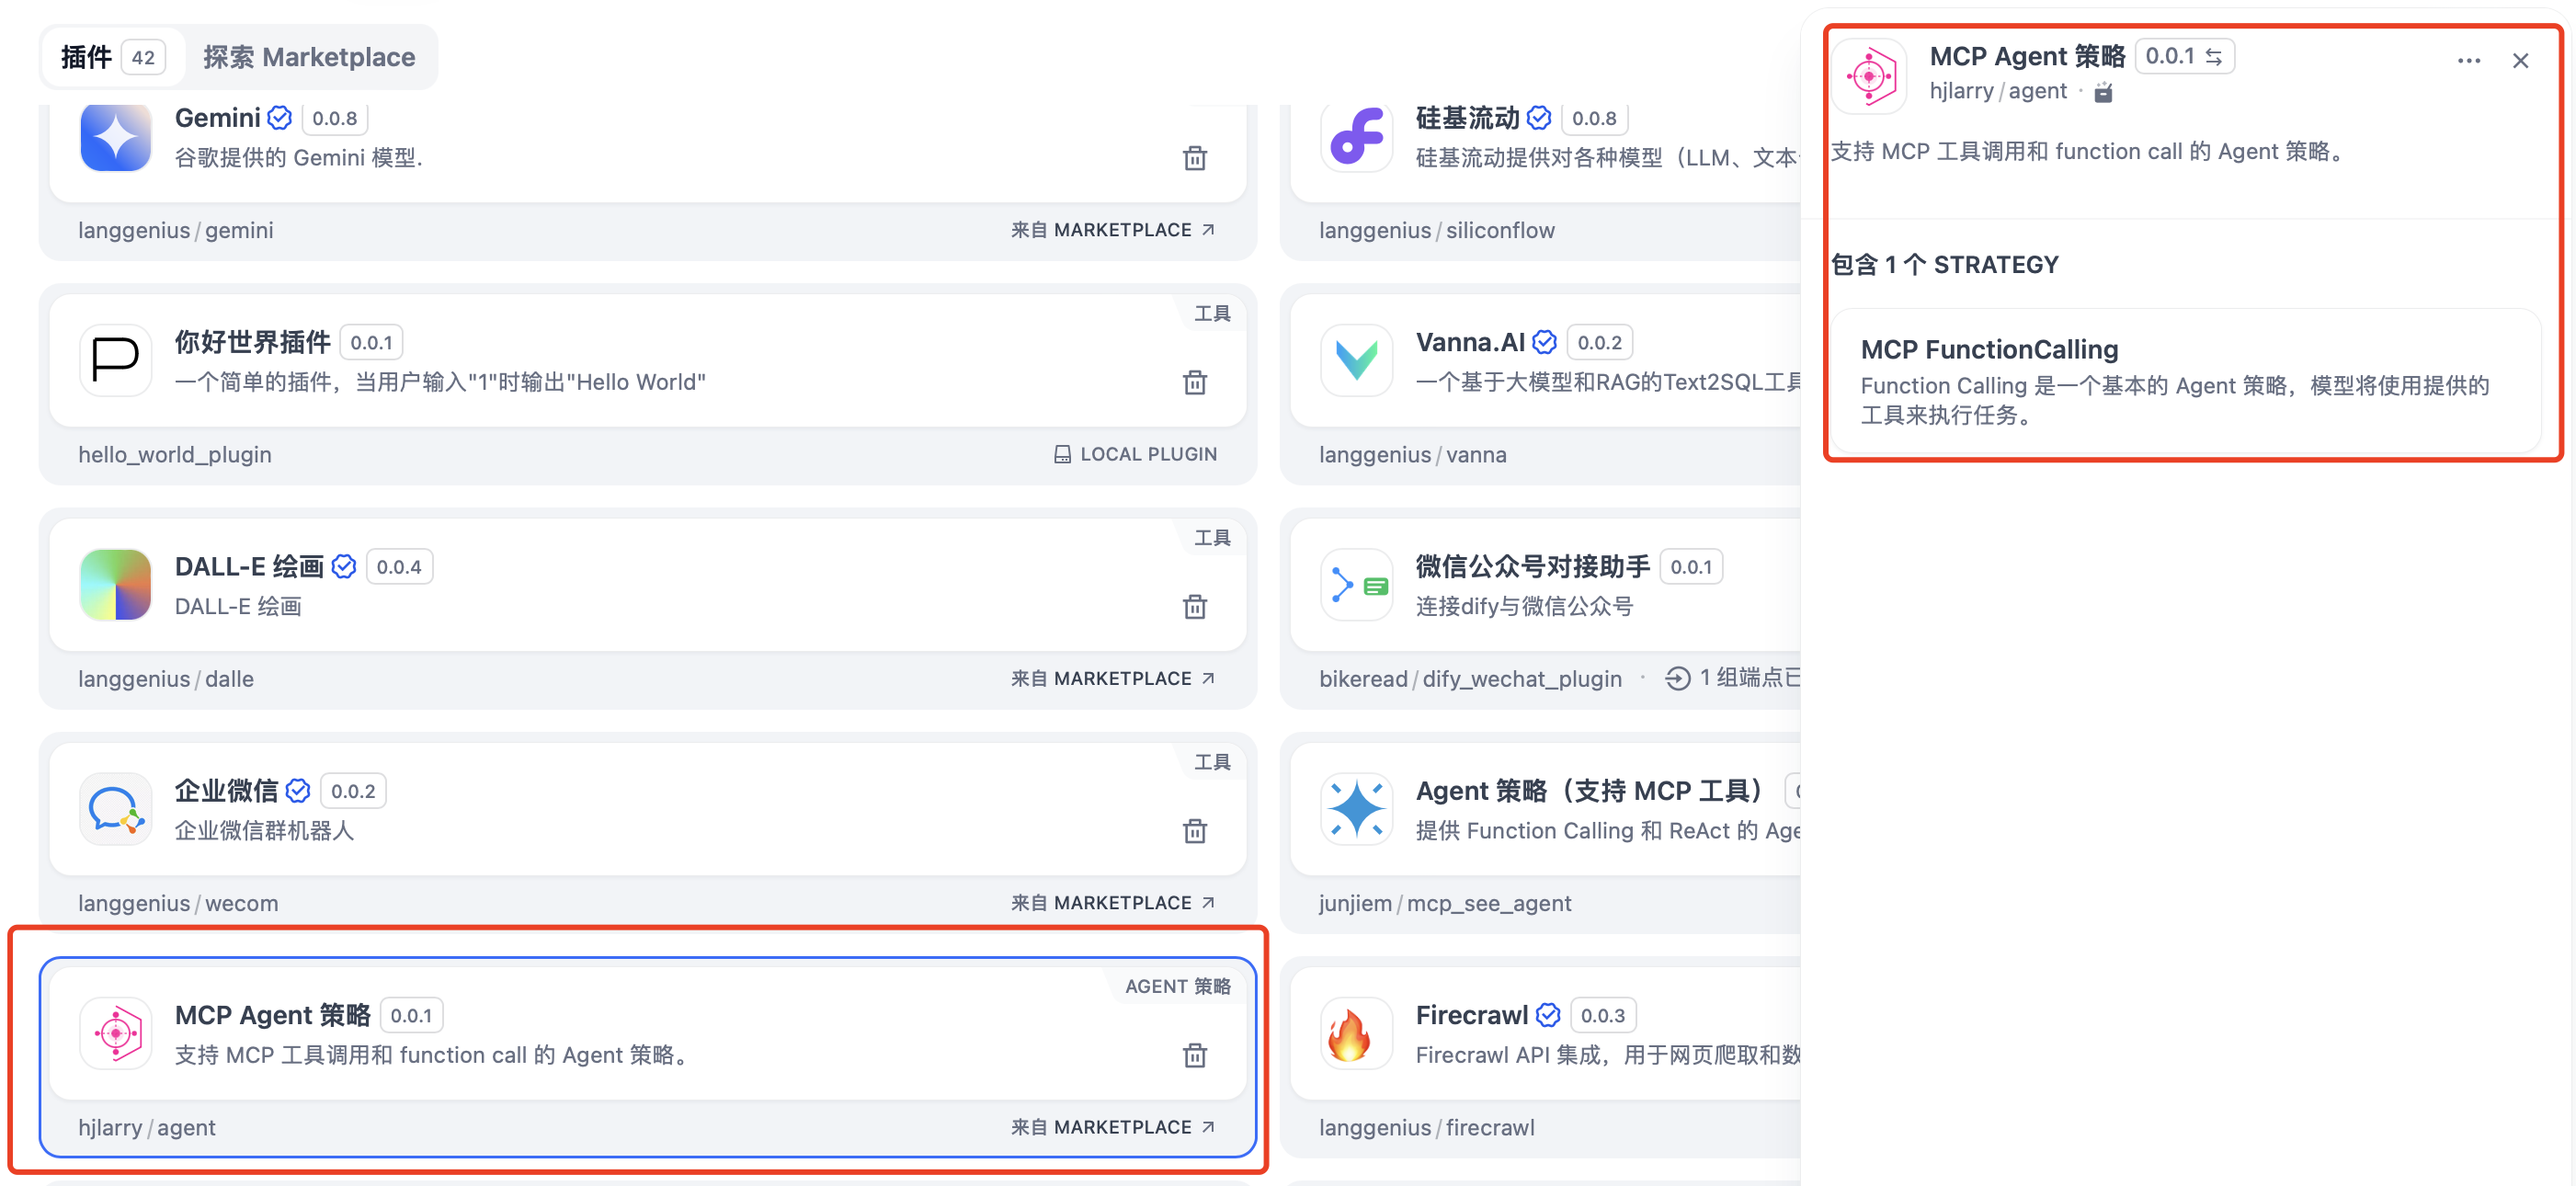Open Gemini's 来自 MARKETPLACE link
This screenshot has width=2576, height=1186.
[x=1113, y=230]
